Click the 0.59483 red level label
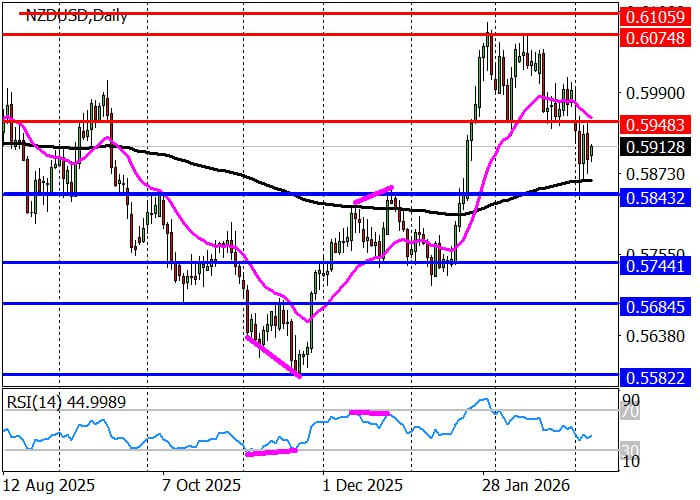The height and width of the screenshot is (500, 700). pos(653,124)
